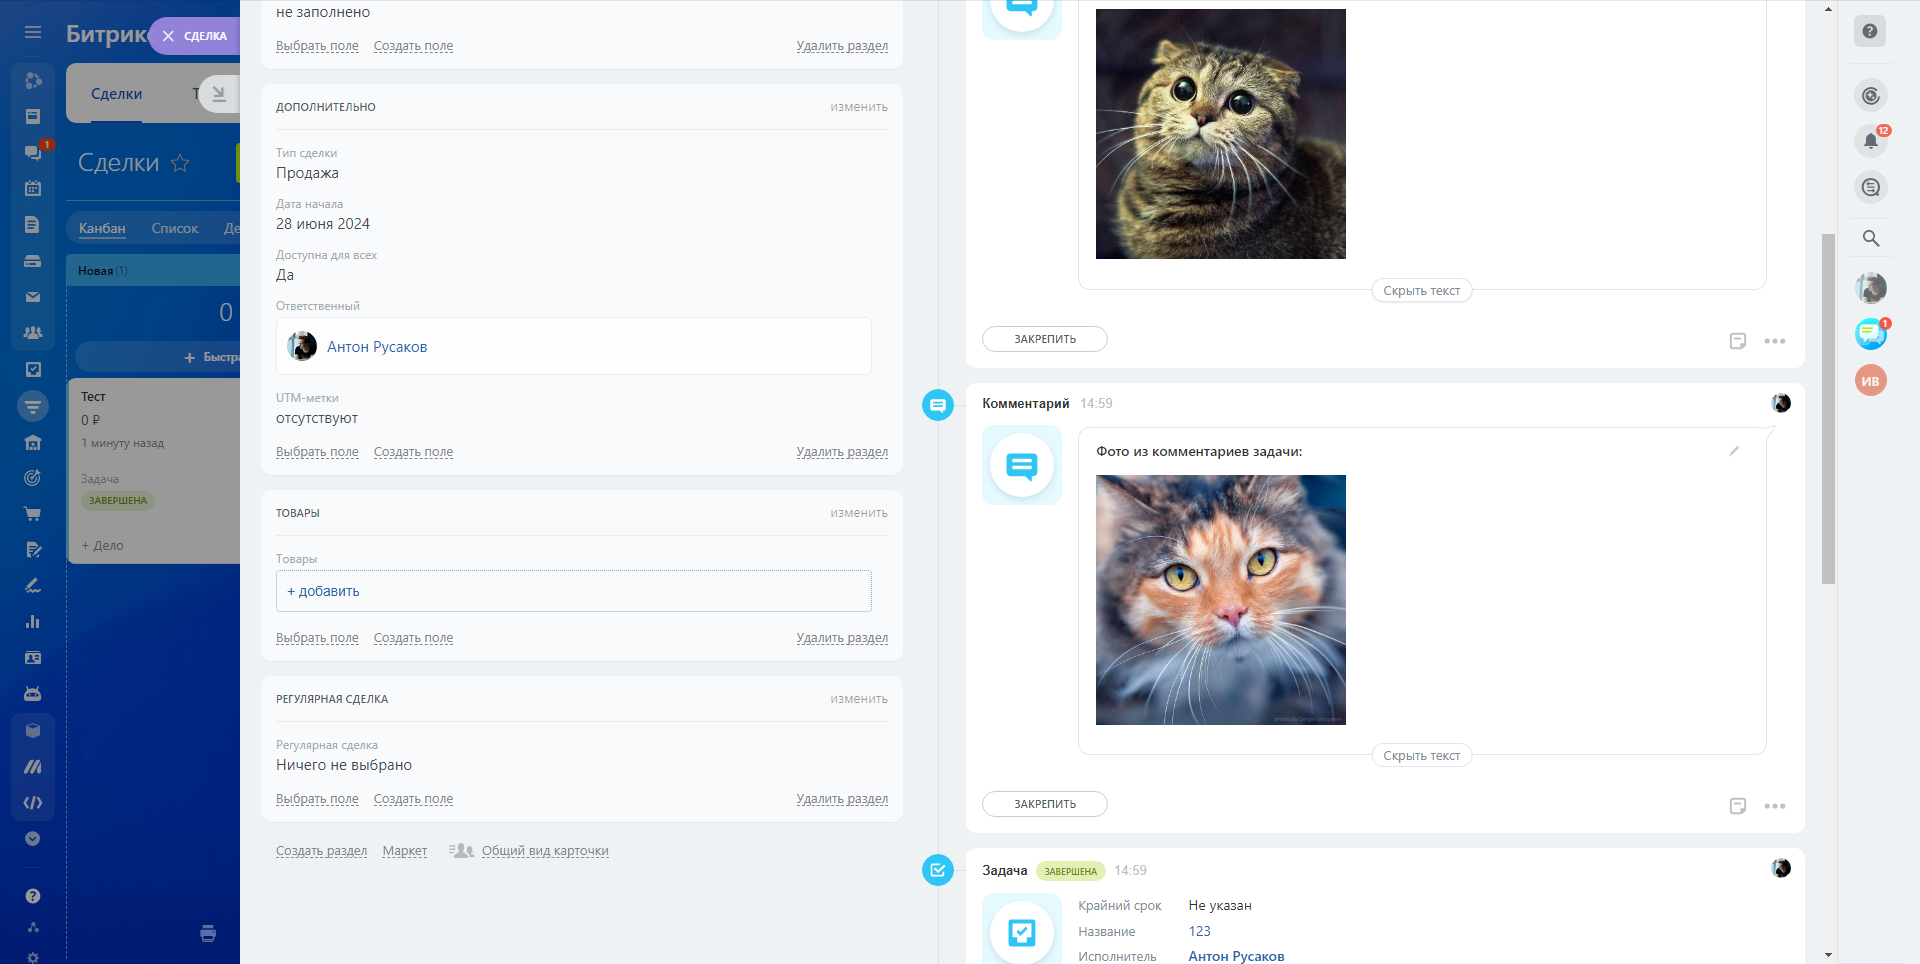Open the Маркет link at the card bottom
The image size is (1920, 964).
point(404,851)
